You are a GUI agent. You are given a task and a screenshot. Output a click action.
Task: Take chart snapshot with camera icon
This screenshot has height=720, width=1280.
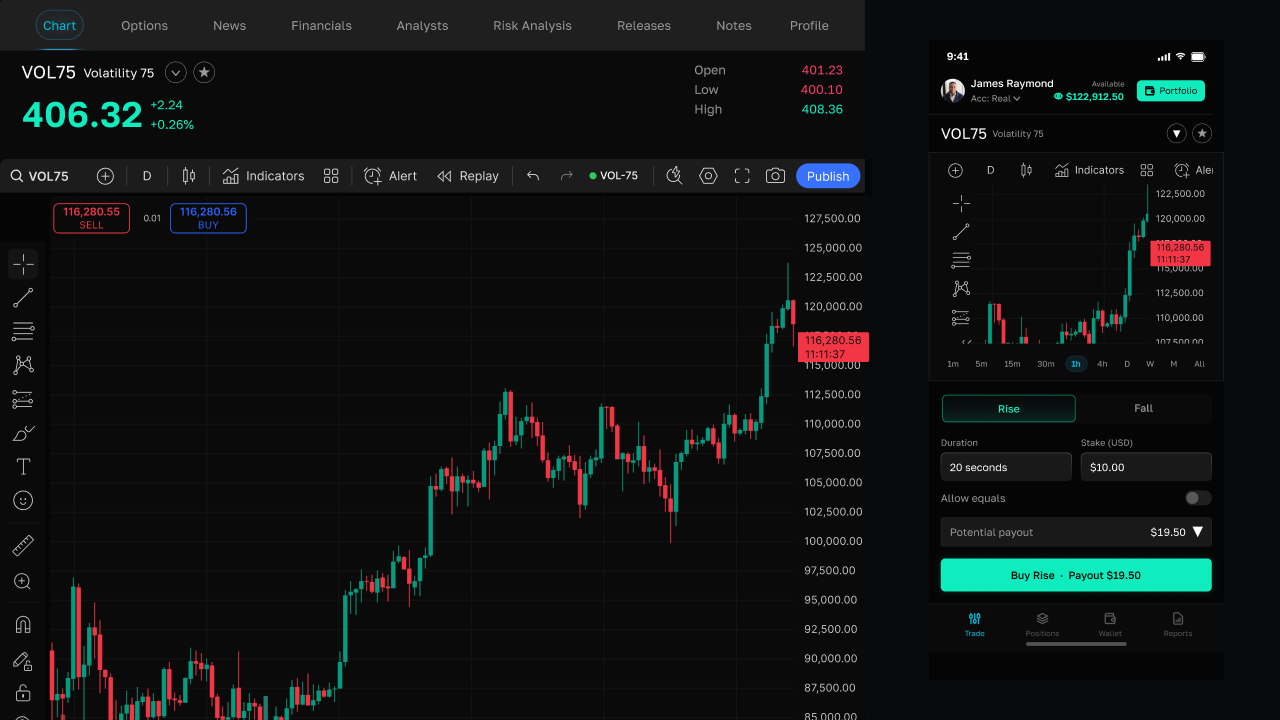(x=775, y=176)
